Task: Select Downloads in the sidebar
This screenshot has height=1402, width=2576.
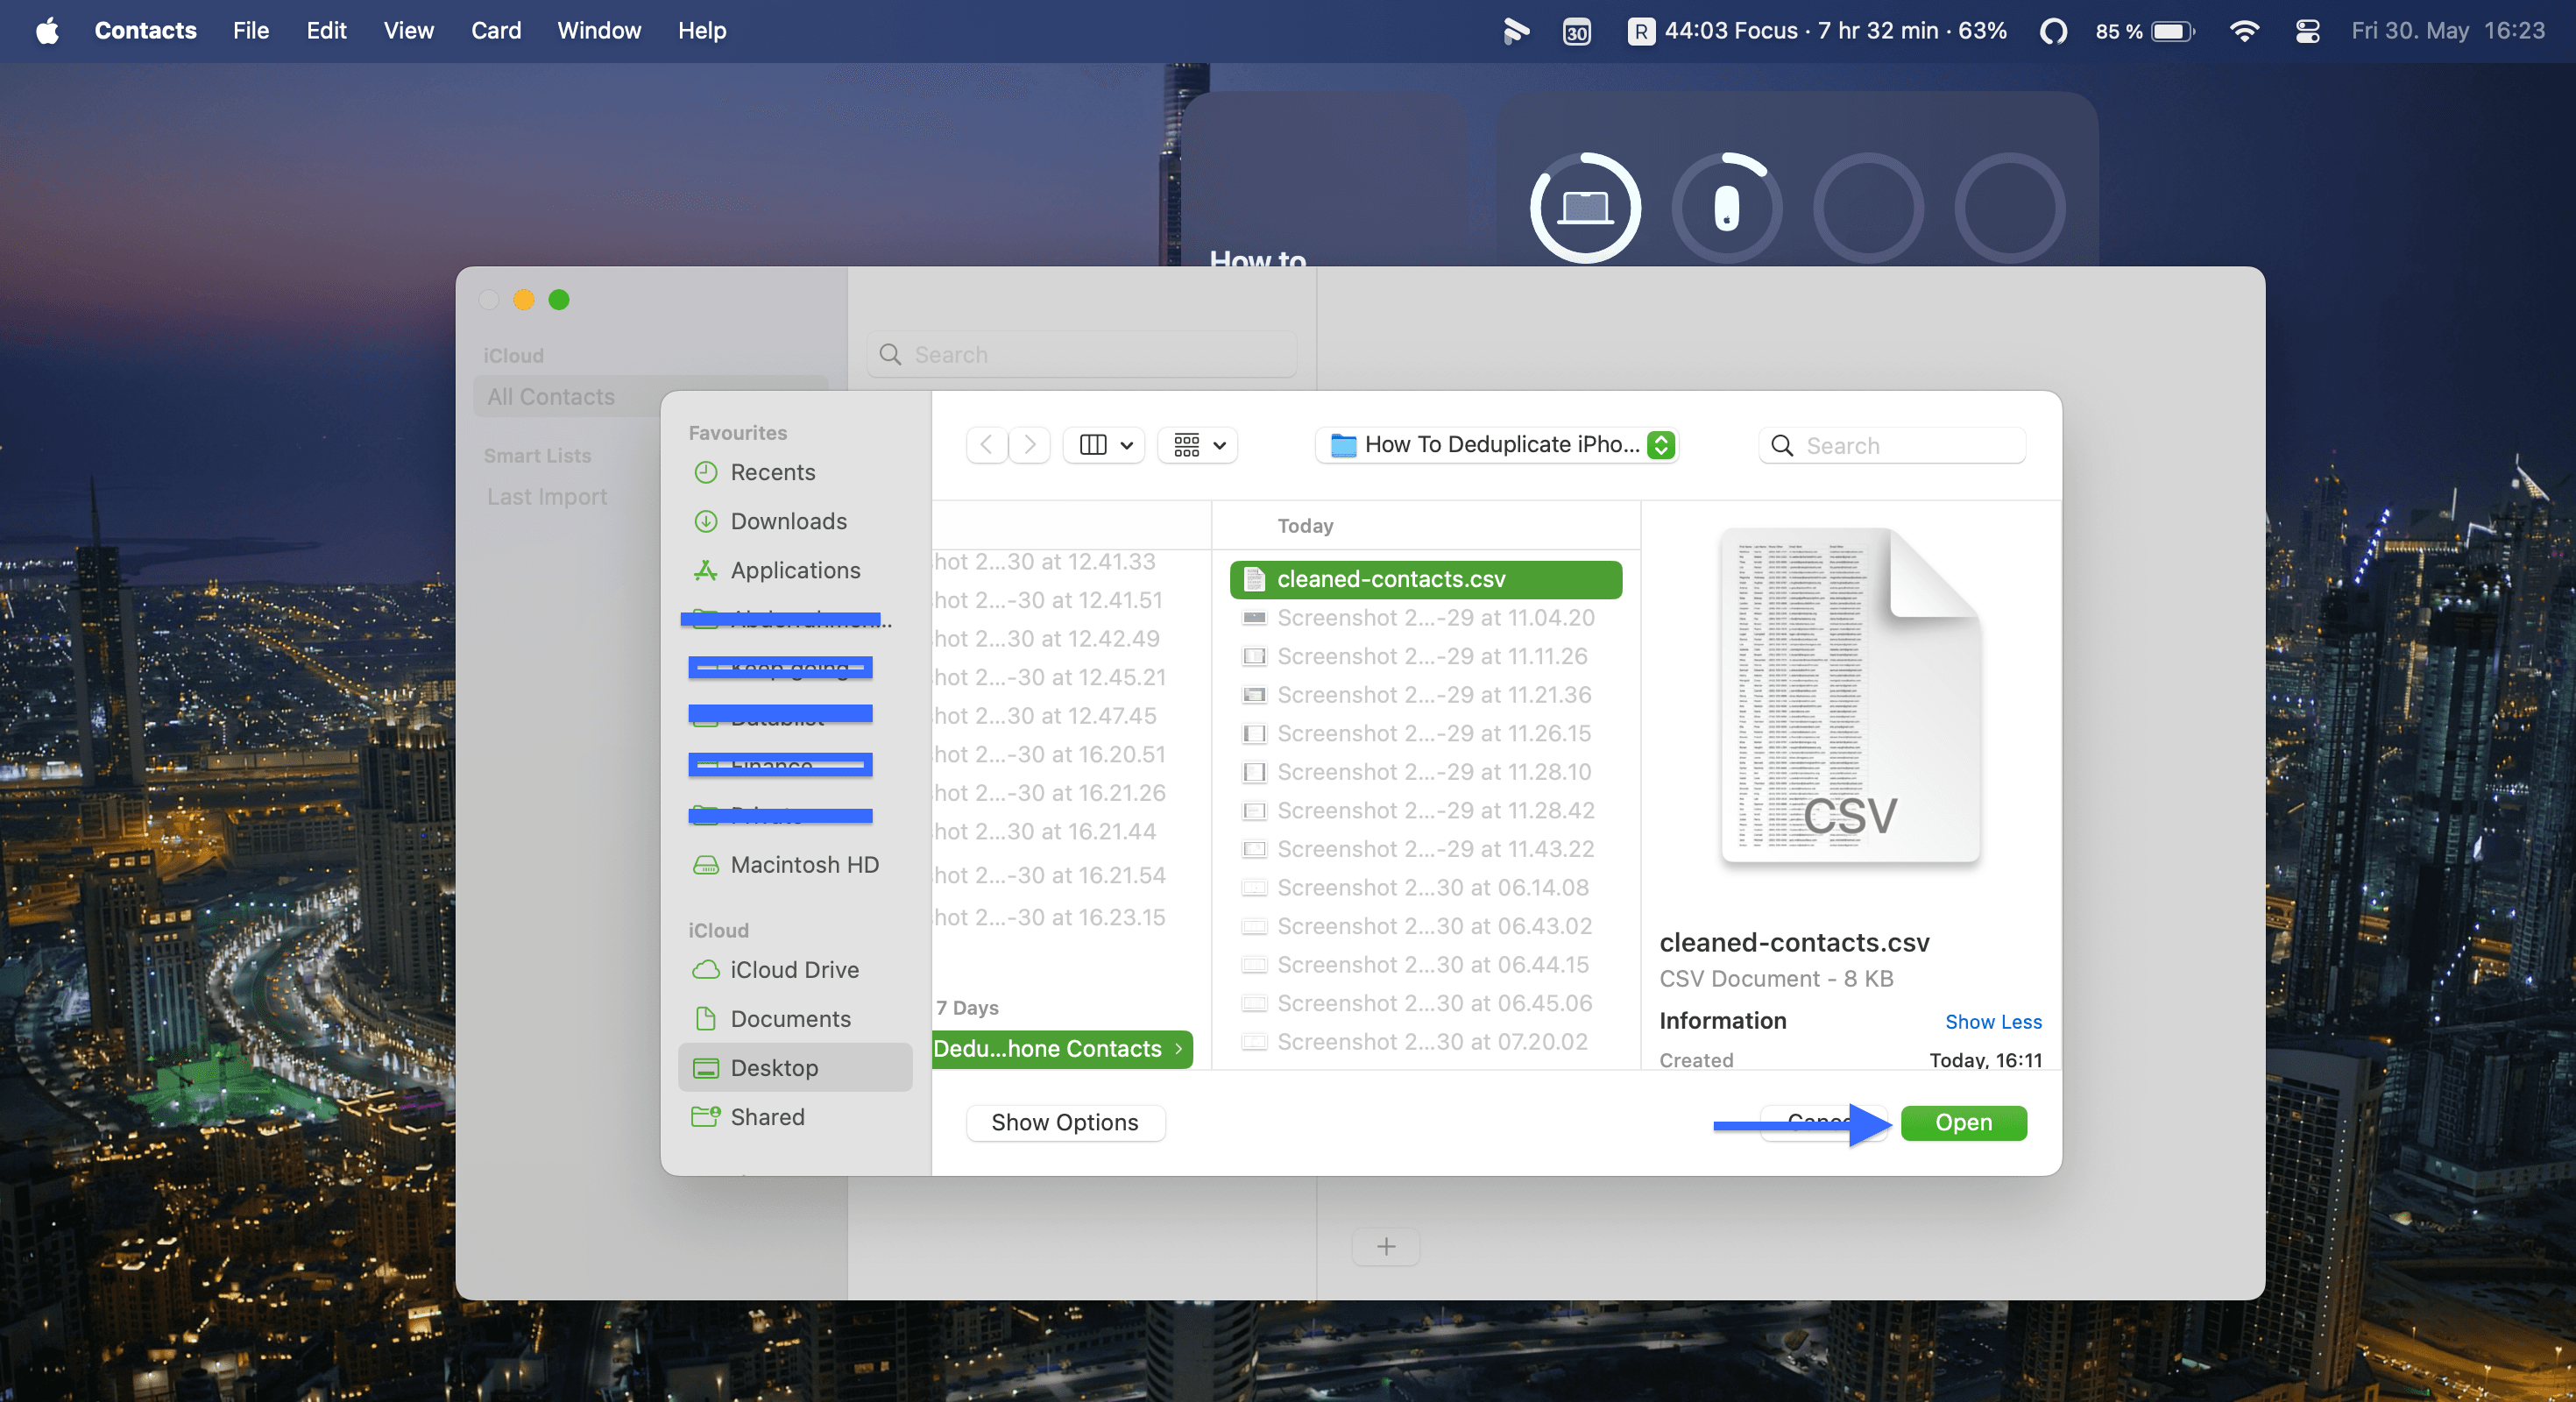Action: pos(789,521)
